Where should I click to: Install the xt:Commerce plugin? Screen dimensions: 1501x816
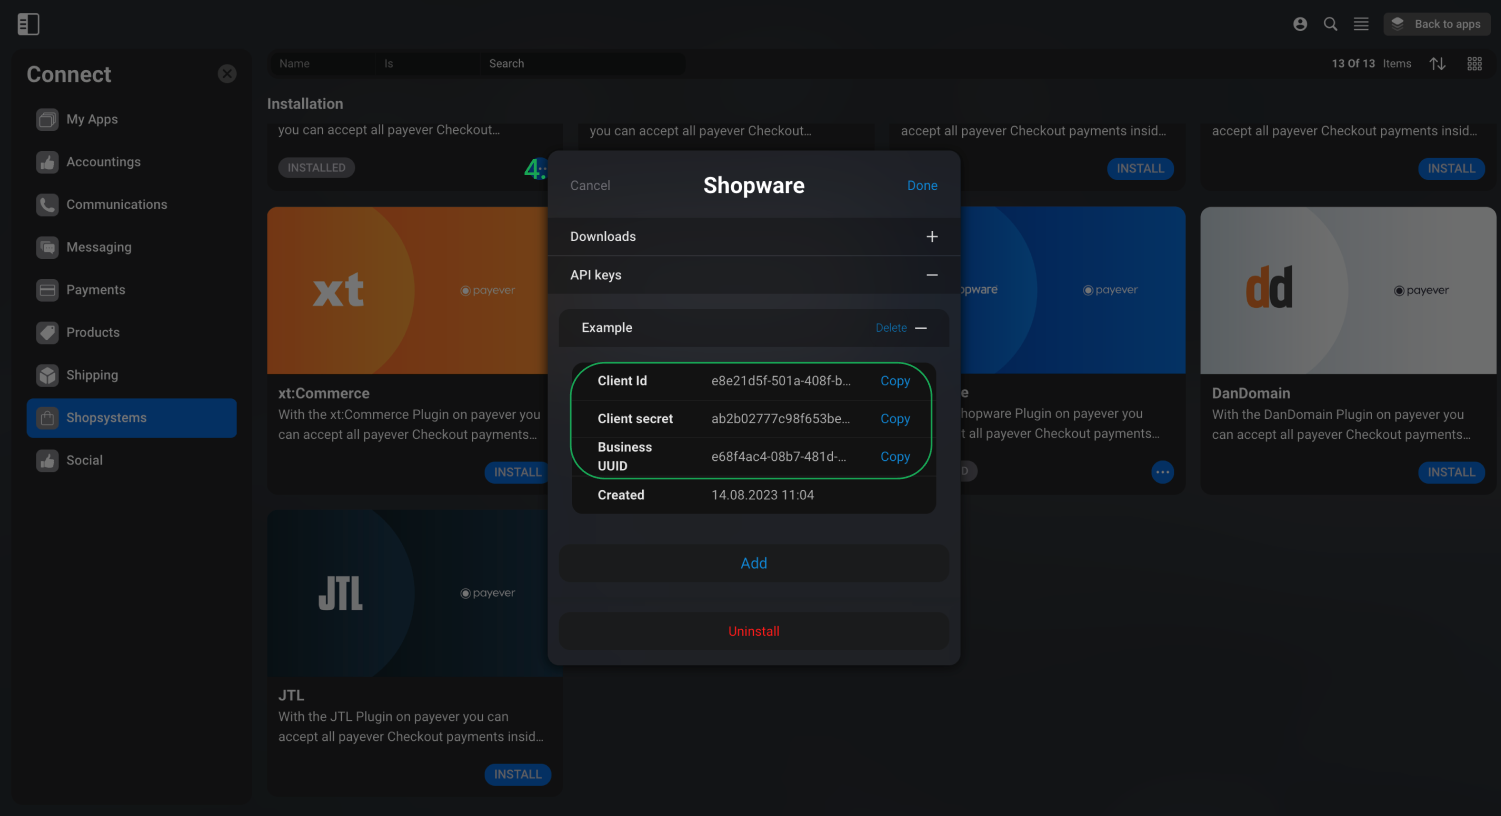[x=517, y=472]
